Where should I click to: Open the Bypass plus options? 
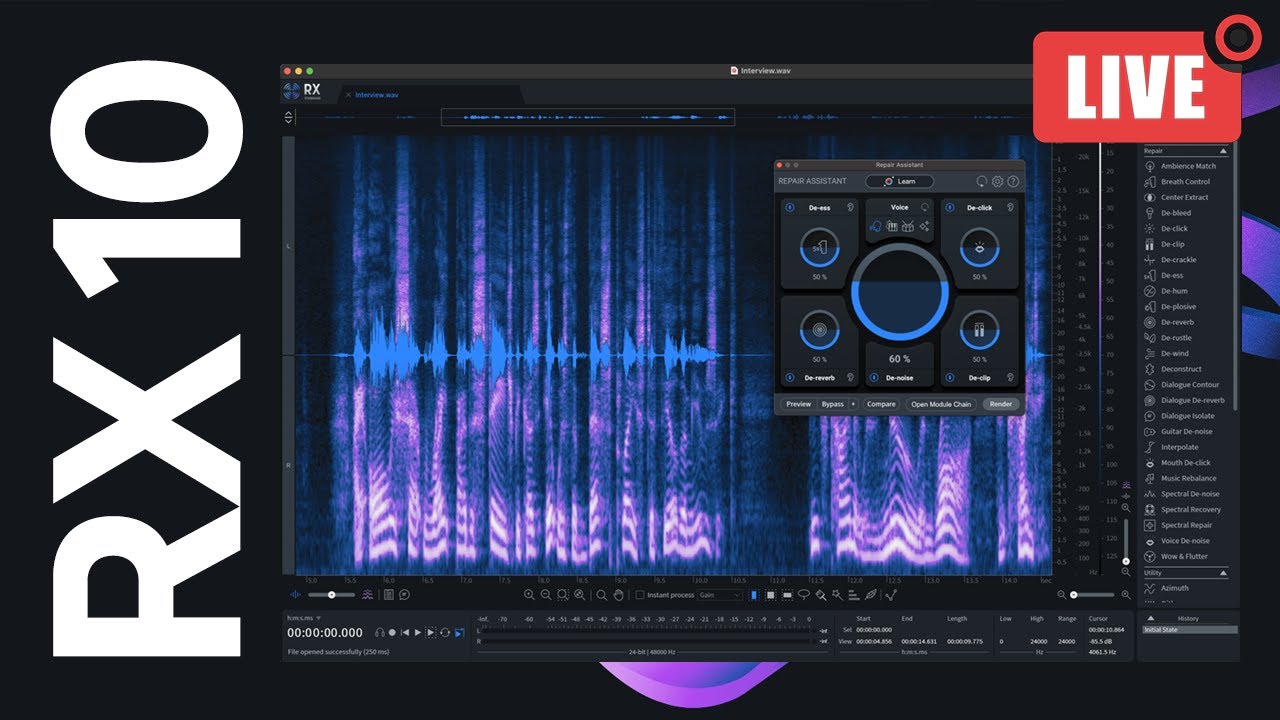point(853,404)
